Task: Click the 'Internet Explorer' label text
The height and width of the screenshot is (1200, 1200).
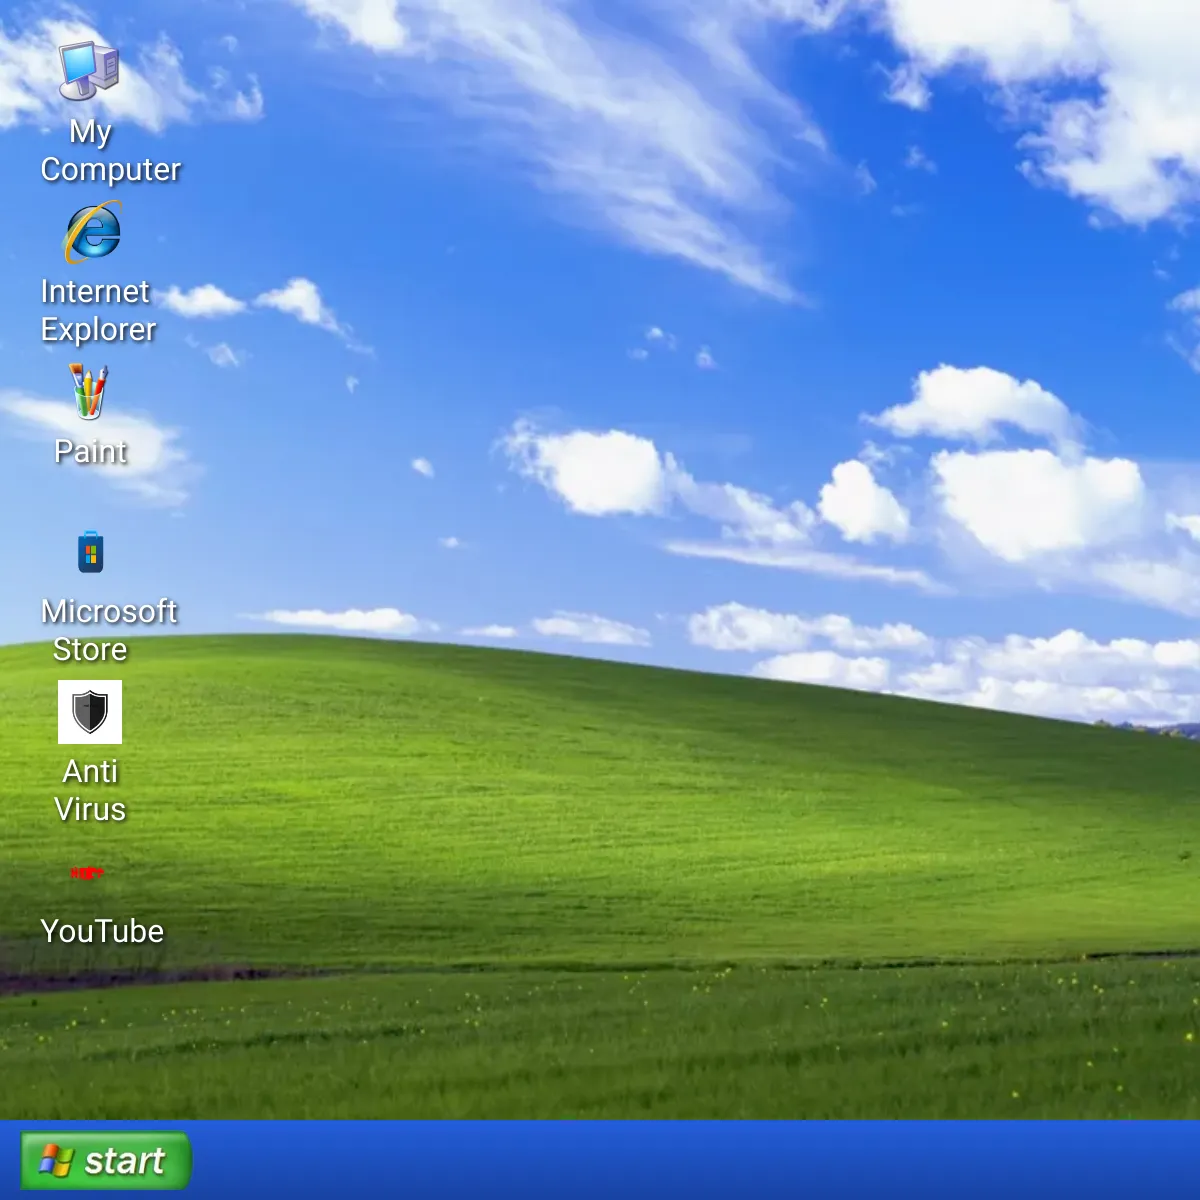Action: [97, 310]
